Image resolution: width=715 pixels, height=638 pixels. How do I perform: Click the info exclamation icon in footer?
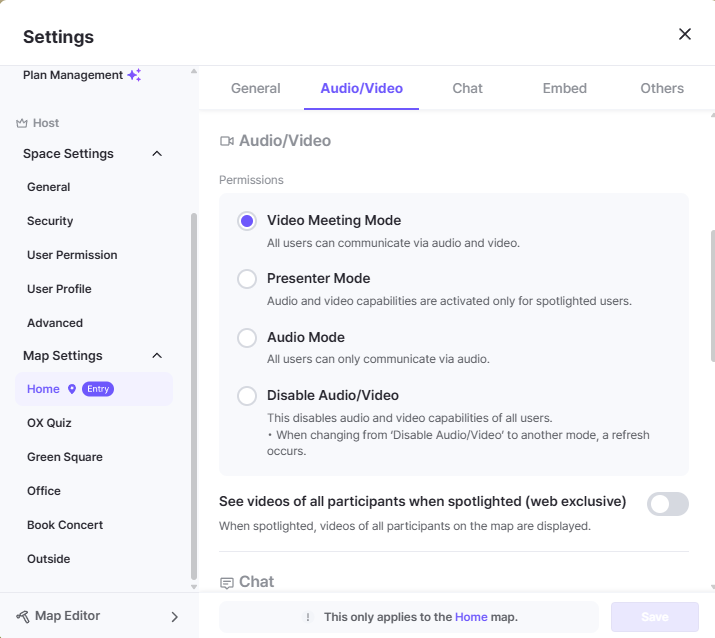308,617
